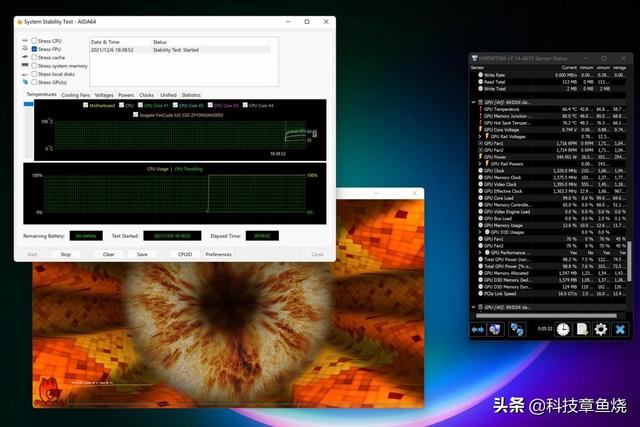Collapse the bottom GPU NVIDIA sensor group

473,307
